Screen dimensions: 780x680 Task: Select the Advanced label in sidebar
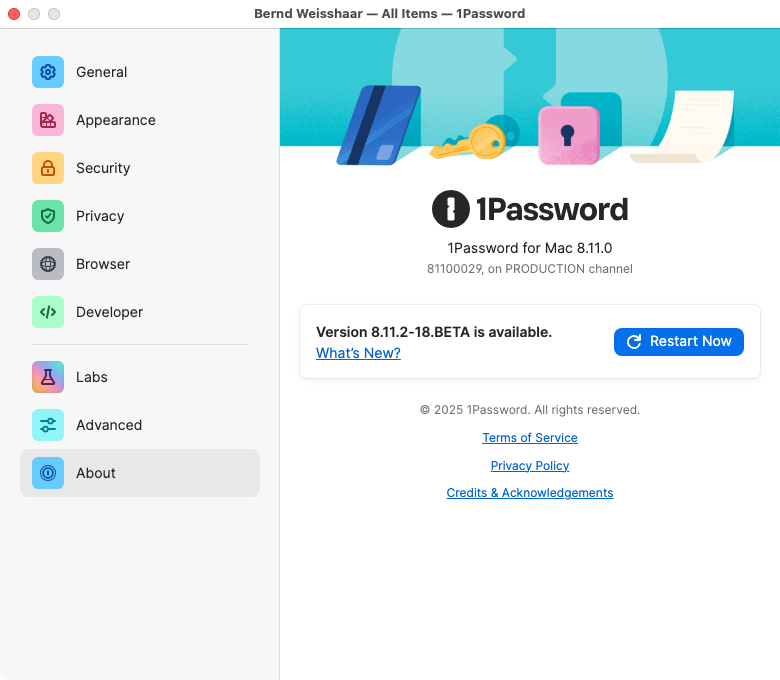108,425
